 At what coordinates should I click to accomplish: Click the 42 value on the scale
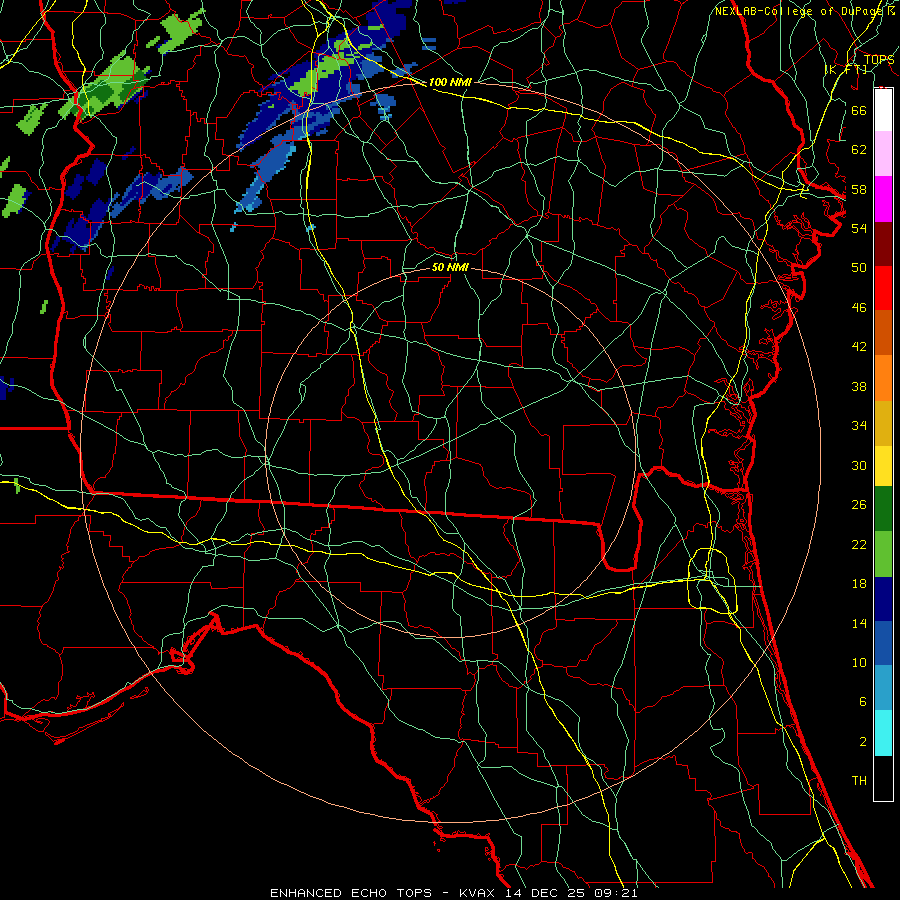pyautogui.click(x=859, y=347)
